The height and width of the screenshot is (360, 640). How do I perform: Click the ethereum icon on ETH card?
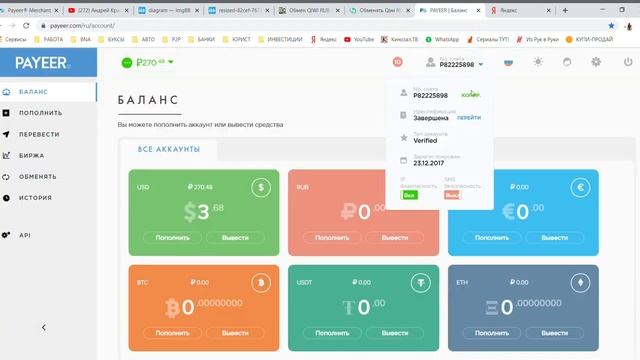[x=580, y=283]
